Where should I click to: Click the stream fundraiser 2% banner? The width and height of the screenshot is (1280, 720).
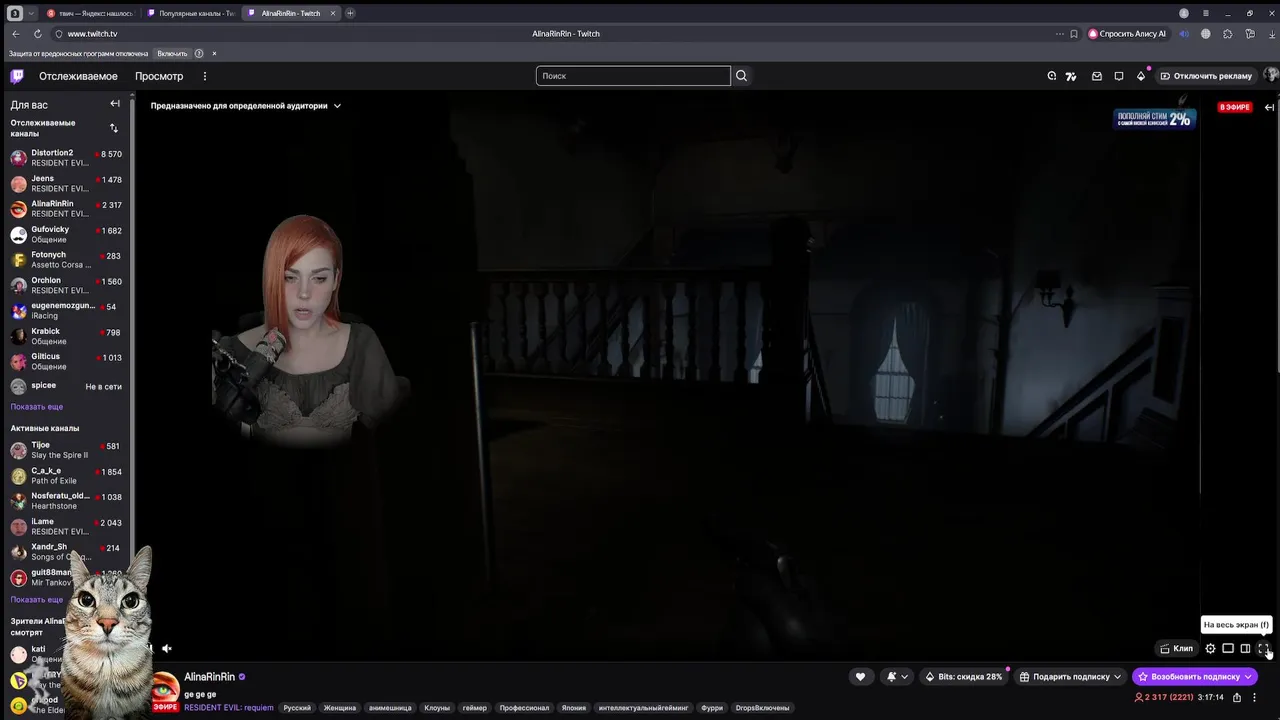coord(1154,118)
